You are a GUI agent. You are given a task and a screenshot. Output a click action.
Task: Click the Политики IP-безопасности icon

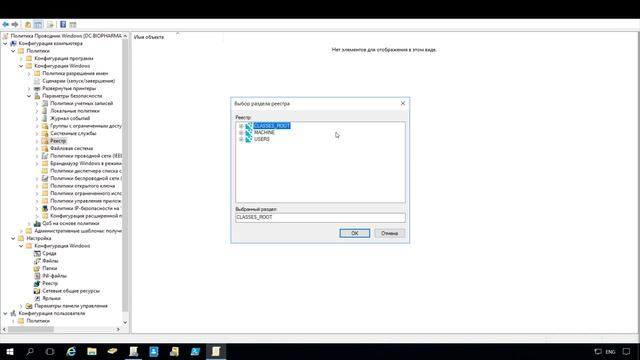[45, 208]
